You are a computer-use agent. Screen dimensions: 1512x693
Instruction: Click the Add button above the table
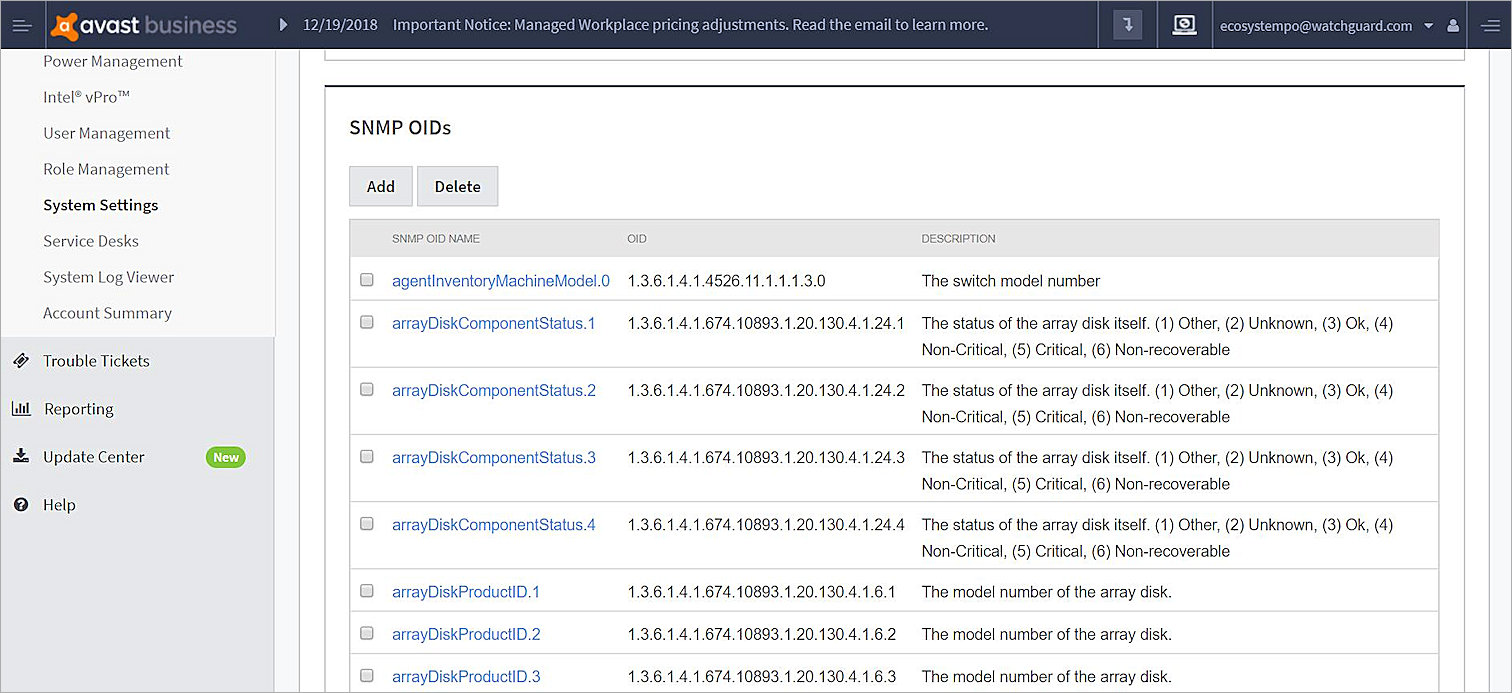pyautogui.click(x=380, y=186)
